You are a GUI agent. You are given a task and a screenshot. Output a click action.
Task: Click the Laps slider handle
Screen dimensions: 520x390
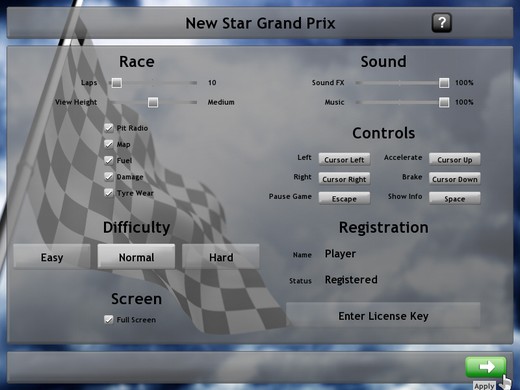pos(116,83)
